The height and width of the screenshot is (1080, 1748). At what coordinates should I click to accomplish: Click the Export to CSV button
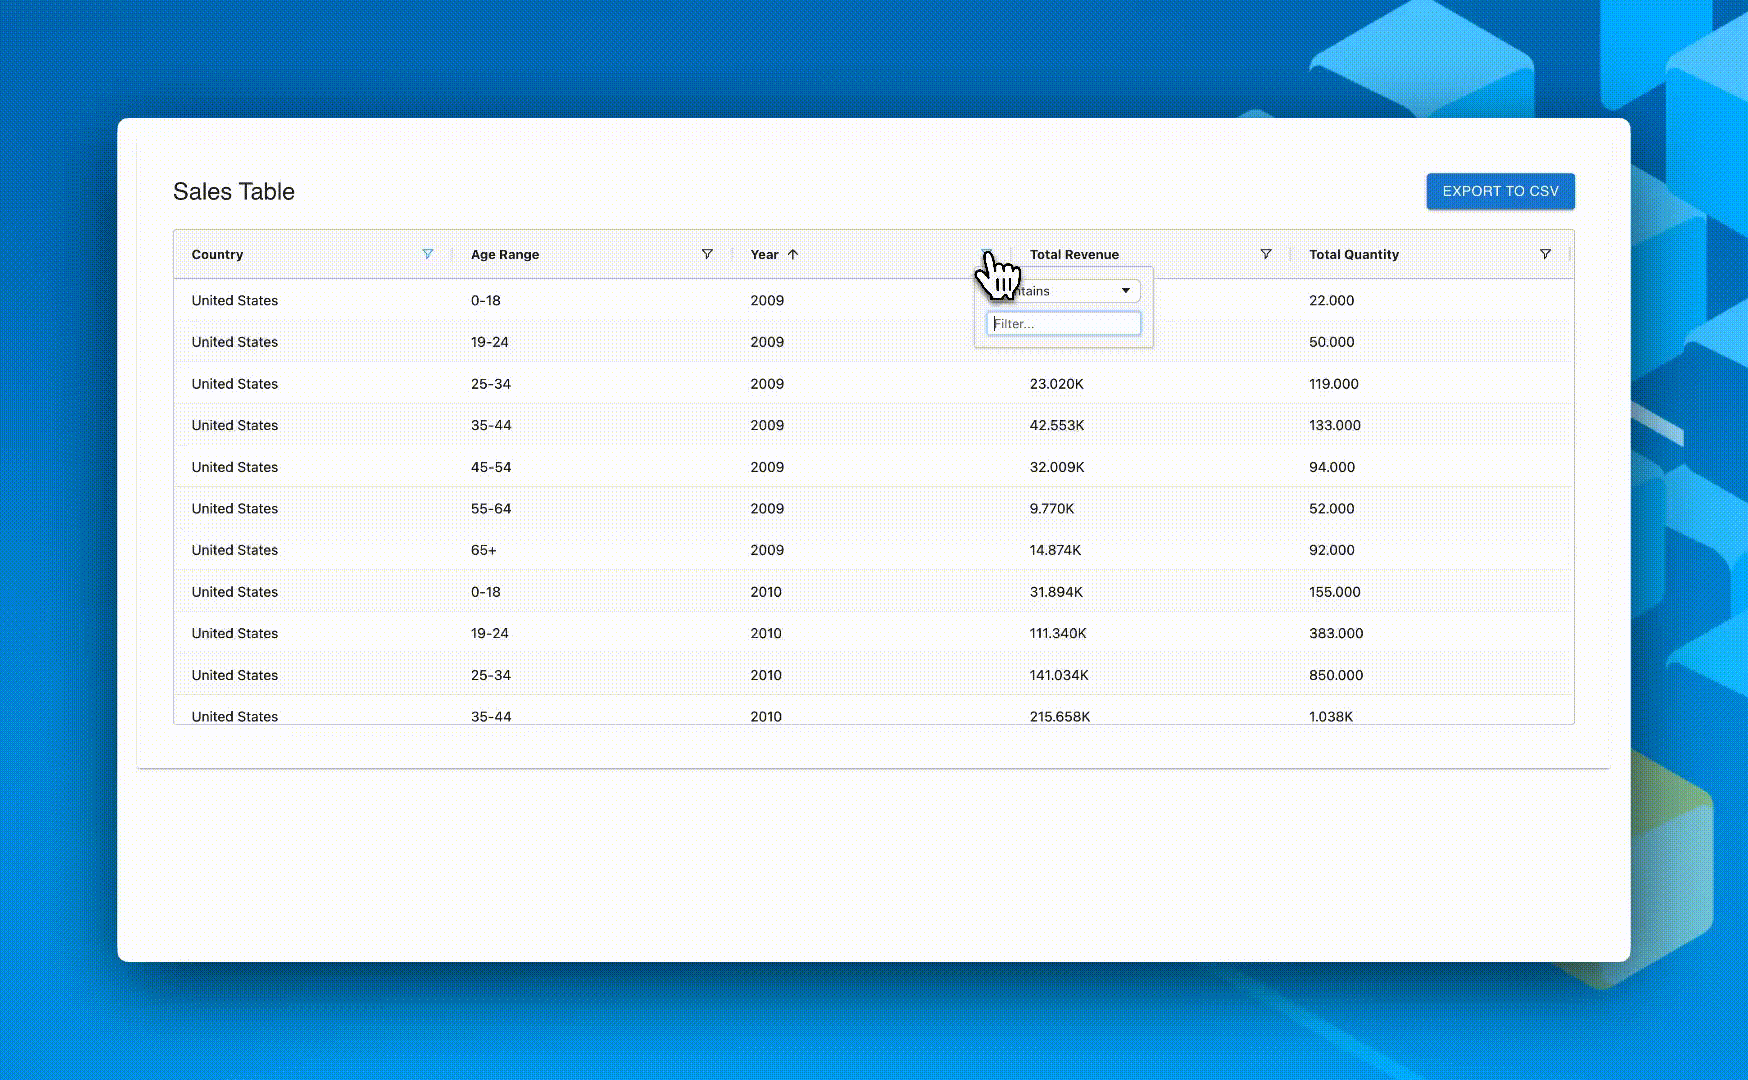point(1500,191)
